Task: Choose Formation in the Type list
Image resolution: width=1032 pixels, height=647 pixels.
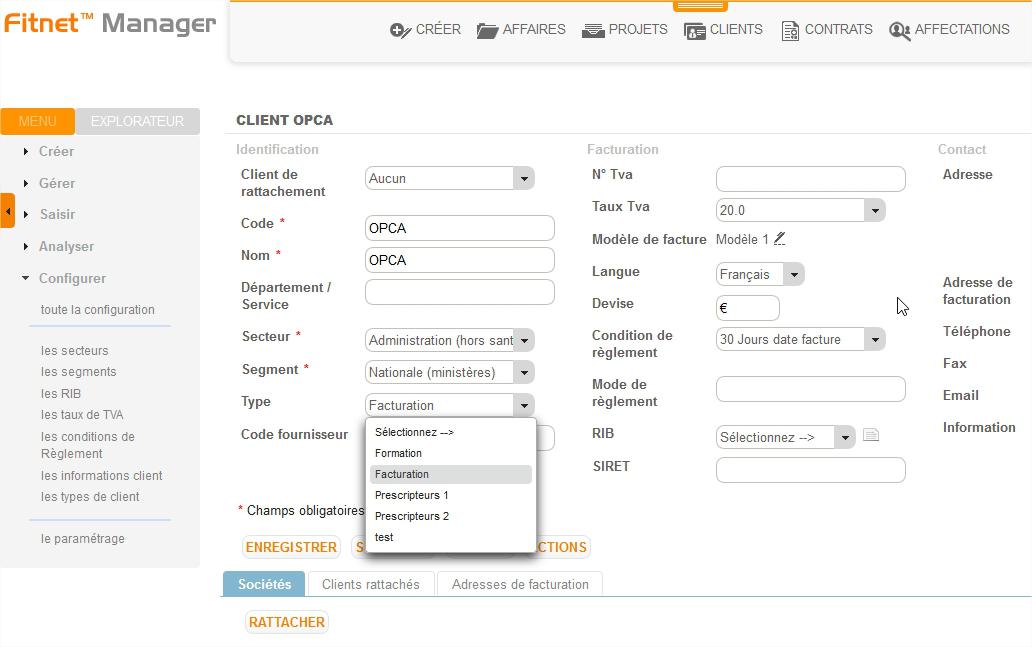Action: tap(398, 453)
